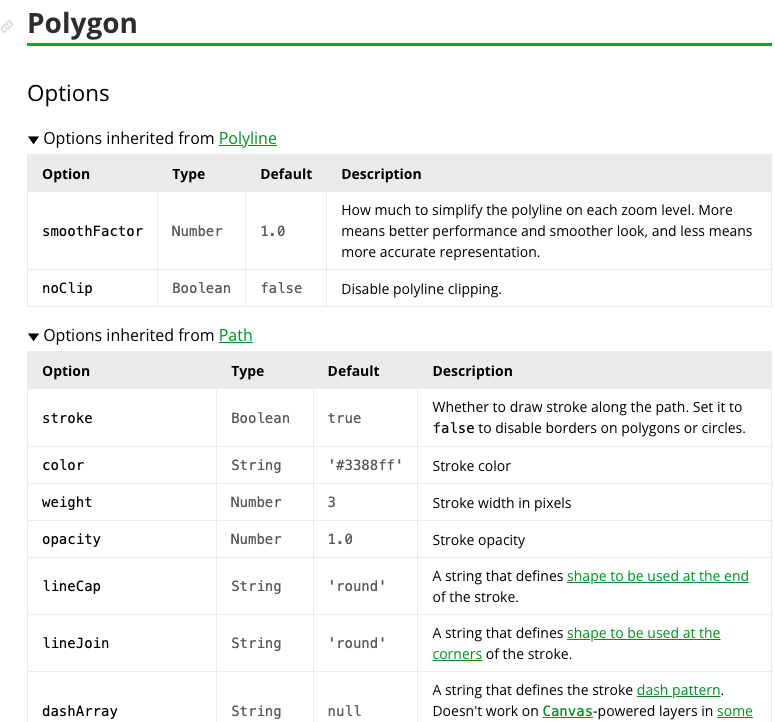Collapse the Options inherited from Path section
Viewport: 775px width, 722px height.
34,337
